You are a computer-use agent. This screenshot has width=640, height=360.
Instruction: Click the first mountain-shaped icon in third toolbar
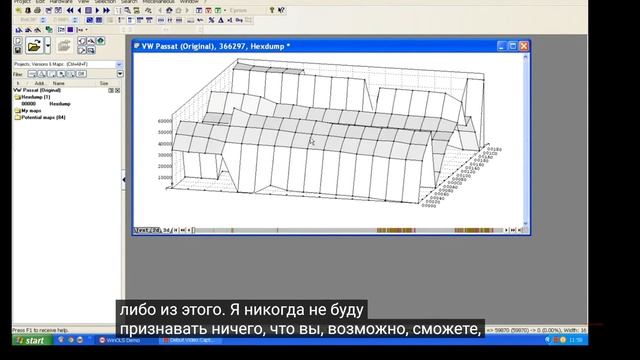pos(19,30)
